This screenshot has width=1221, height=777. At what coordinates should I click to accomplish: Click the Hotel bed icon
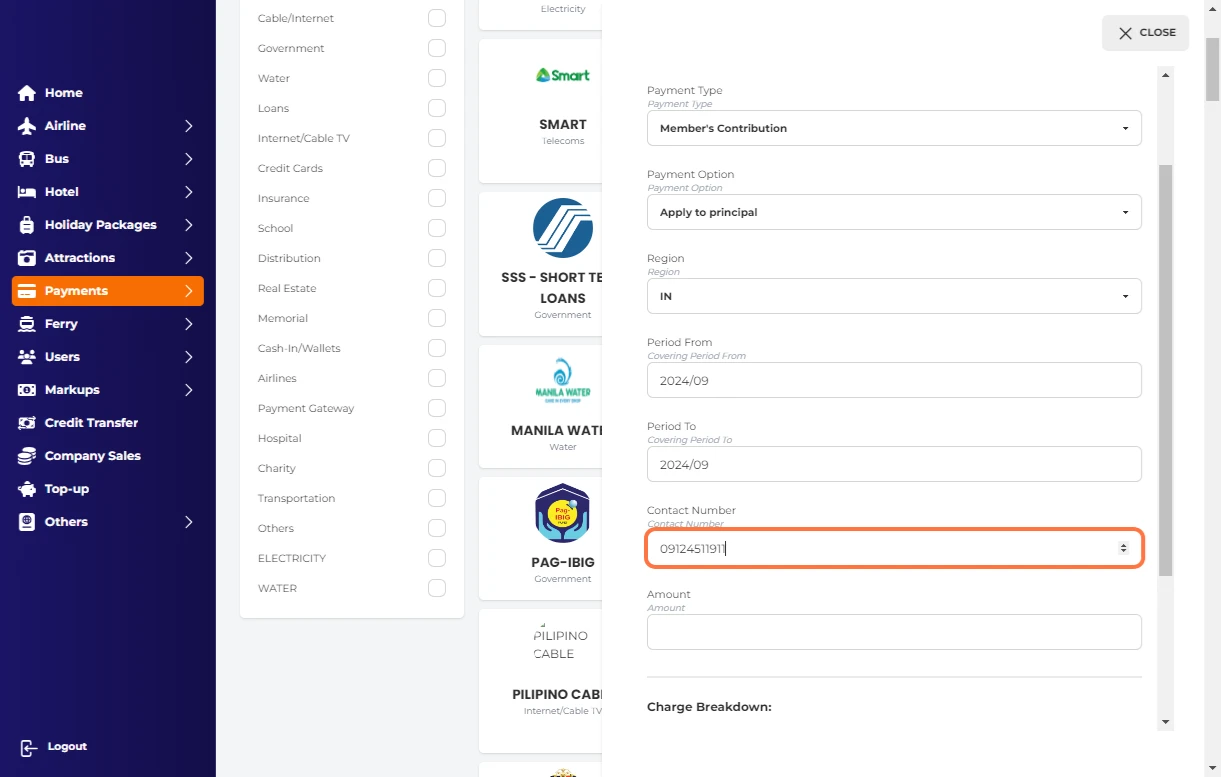pyautogui.click(x=27, y=192)
